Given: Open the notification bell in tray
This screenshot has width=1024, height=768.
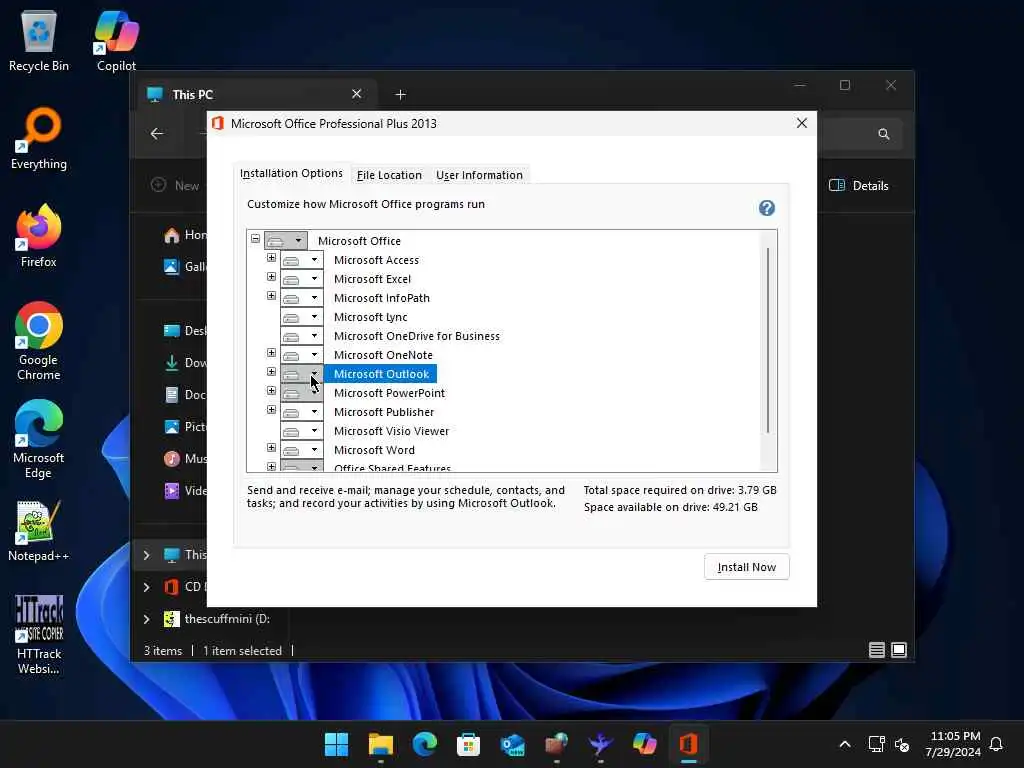Looking at the screenshot, I should tap(996, 744).
